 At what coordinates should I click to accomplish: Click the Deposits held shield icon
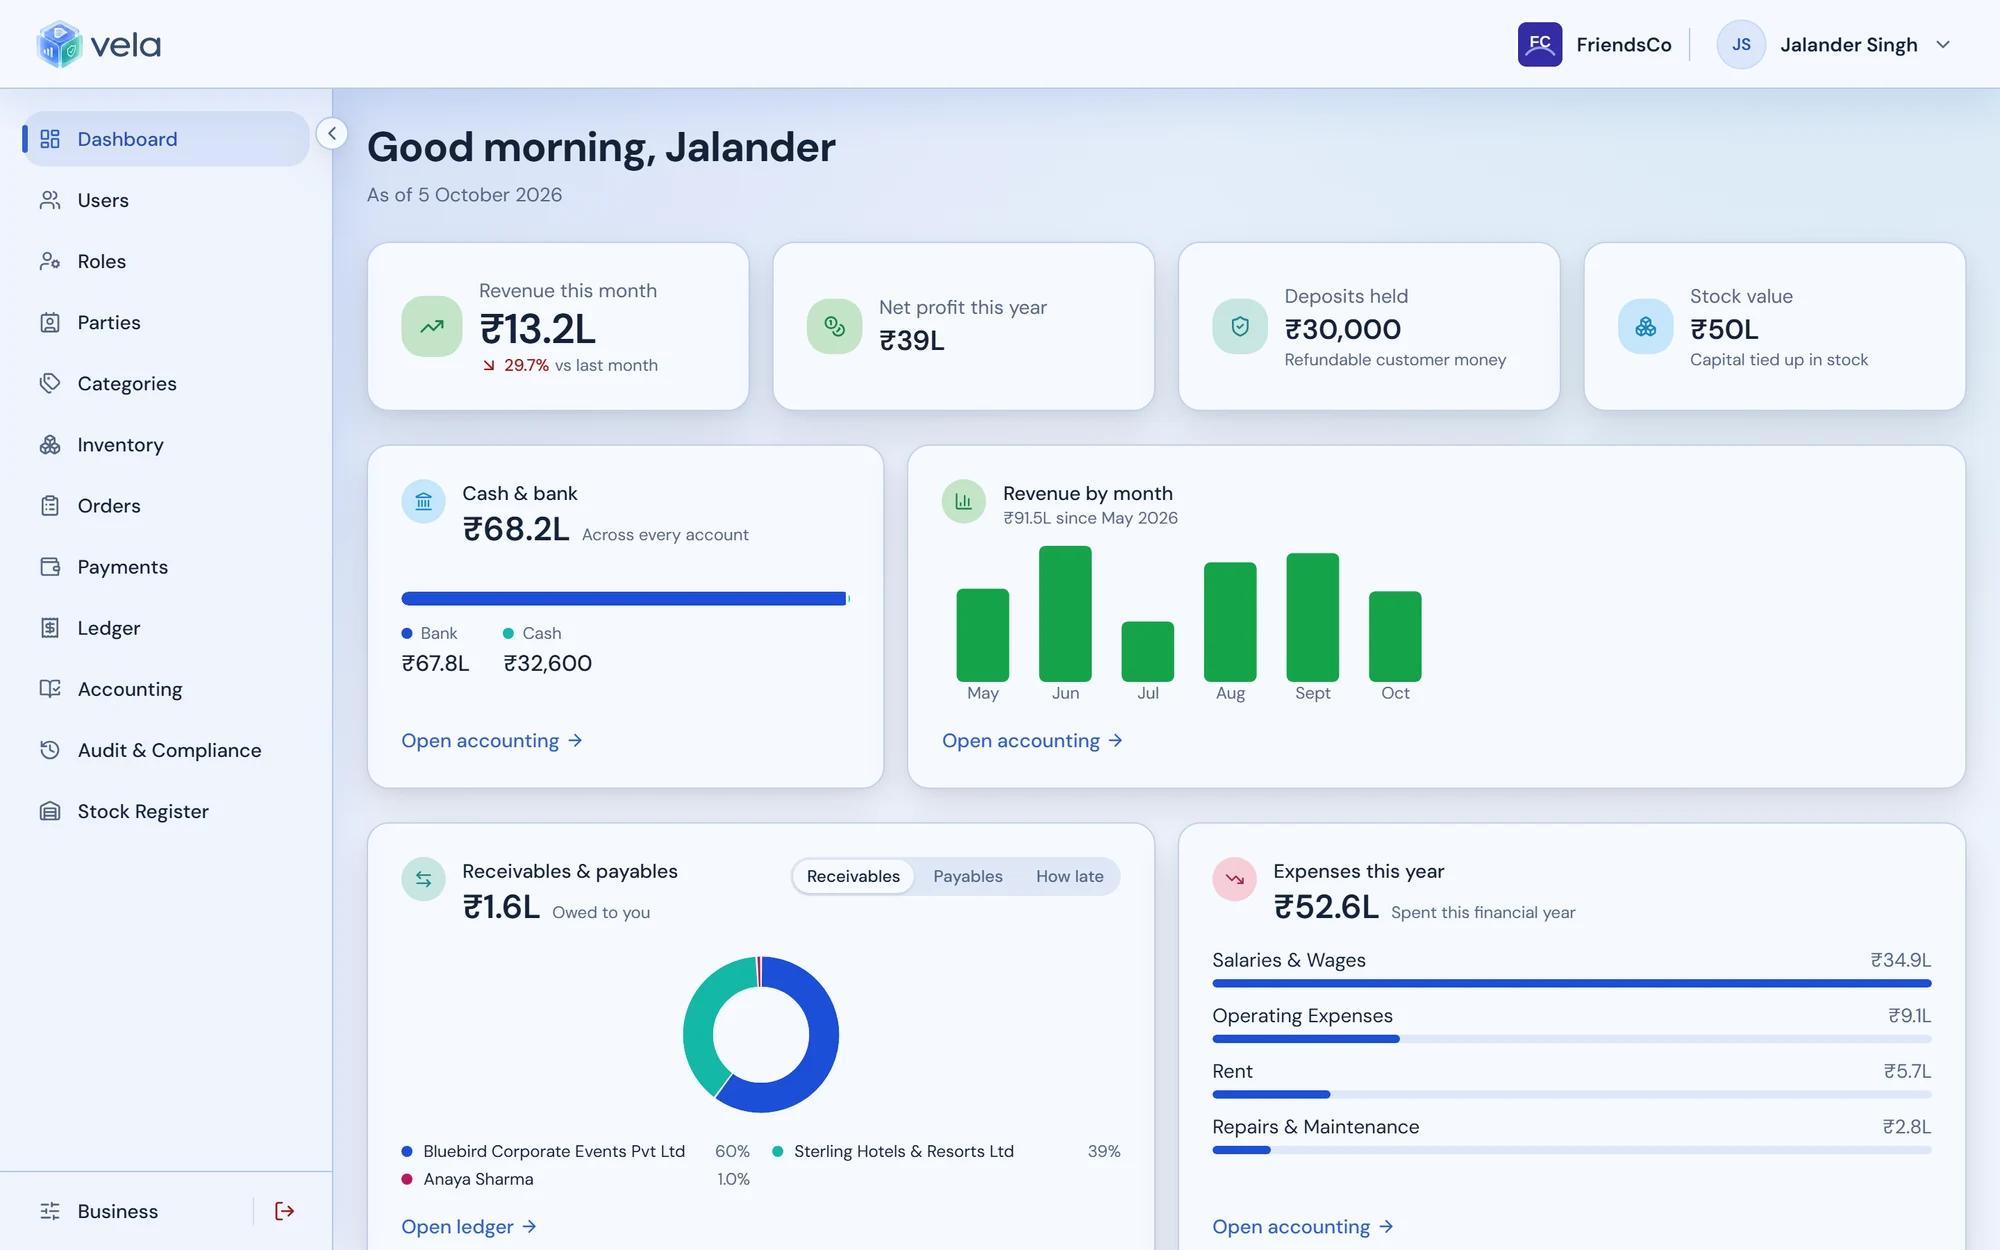click(1240, 326)
